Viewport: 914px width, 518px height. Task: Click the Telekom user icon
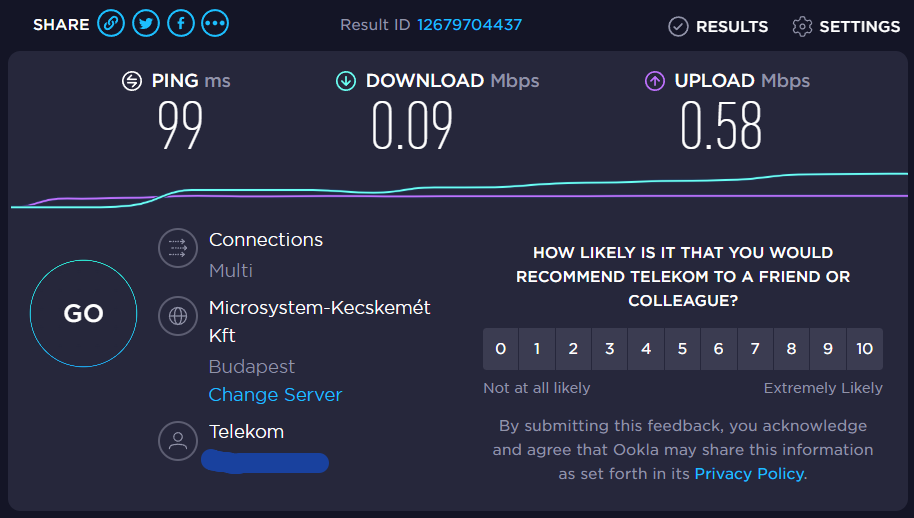point(178,441)
